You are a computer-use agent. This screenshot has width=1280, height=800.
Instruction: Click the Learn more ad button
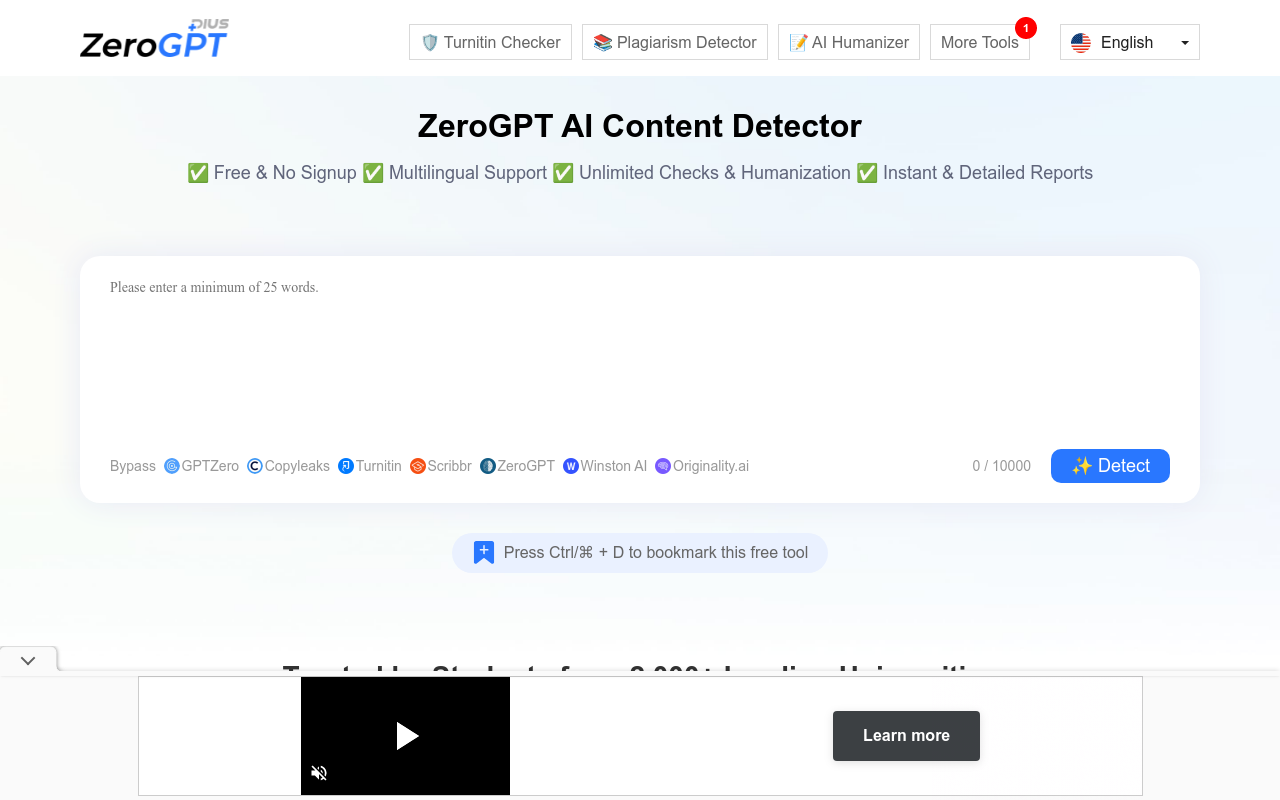pyautogui.click(x=906, y=736)
